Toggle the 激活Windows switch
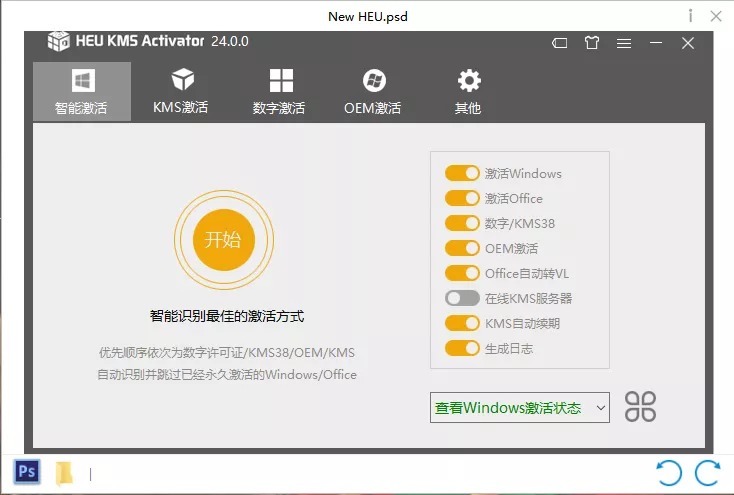The image size is (734, 495). click(x=462, y=173)
